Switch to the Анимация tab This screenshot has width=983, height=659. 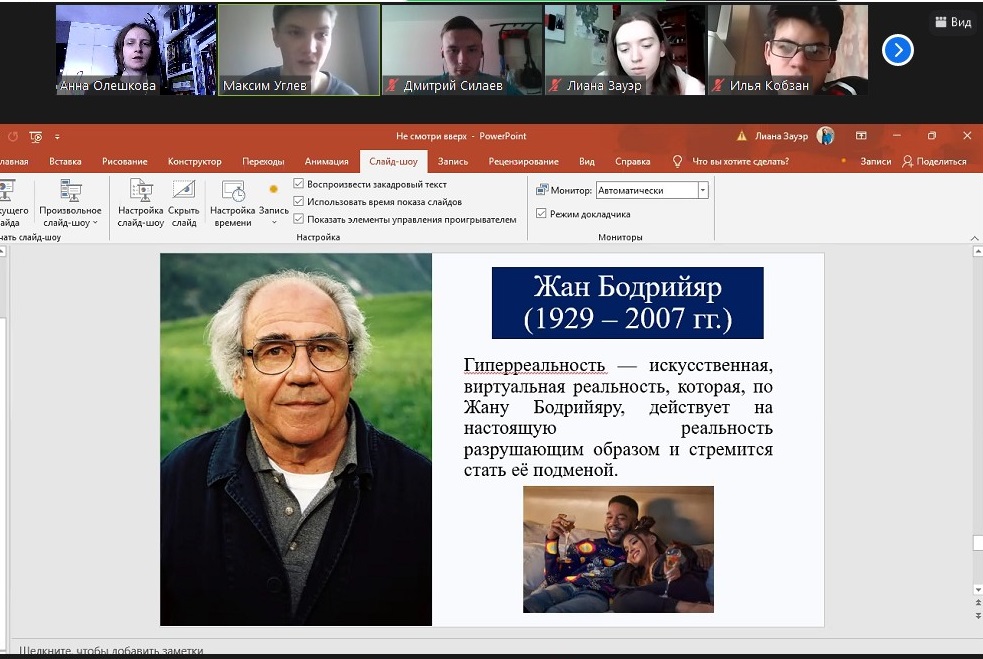pos(326,161)
